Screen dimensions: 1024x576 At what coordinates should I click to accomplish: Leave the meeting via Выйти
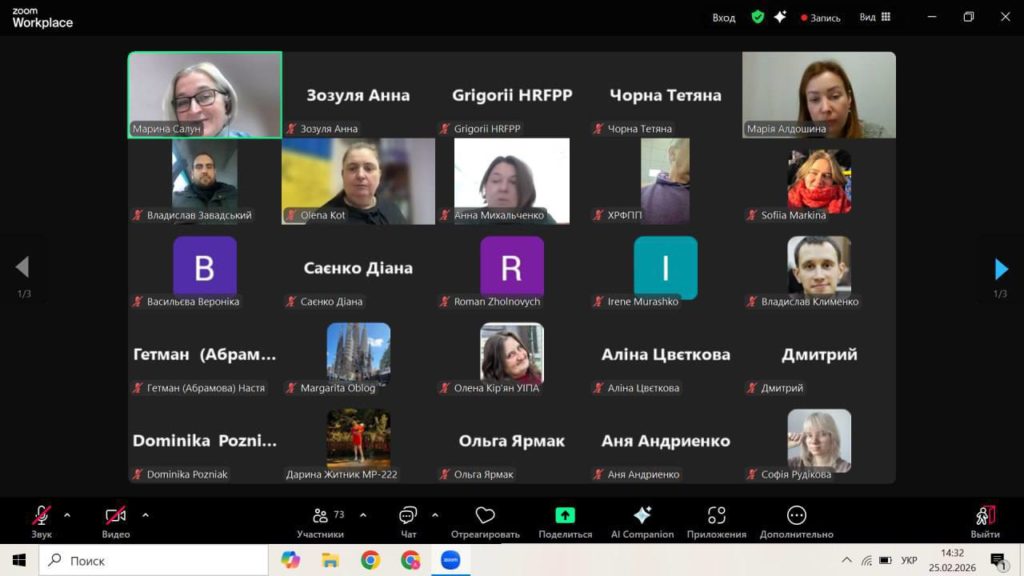point(984,521)
